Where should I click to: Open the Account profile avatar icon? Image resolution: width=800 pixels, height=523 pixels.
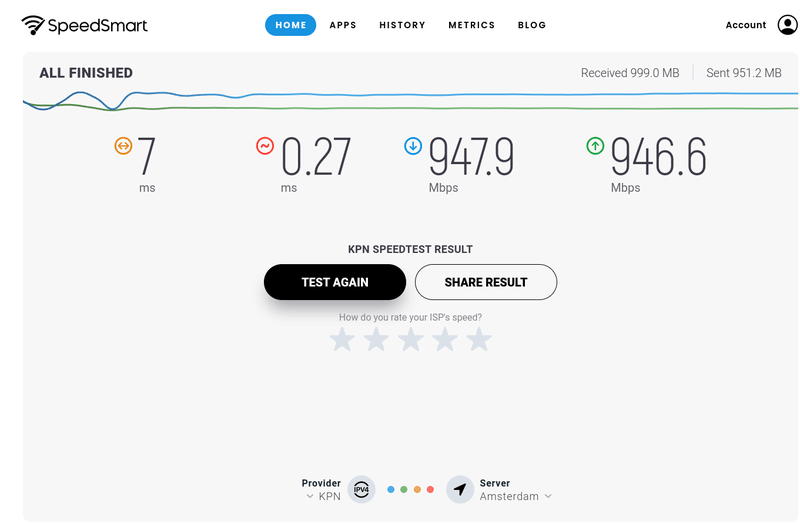pyautogui.click(x=787, y=24)
